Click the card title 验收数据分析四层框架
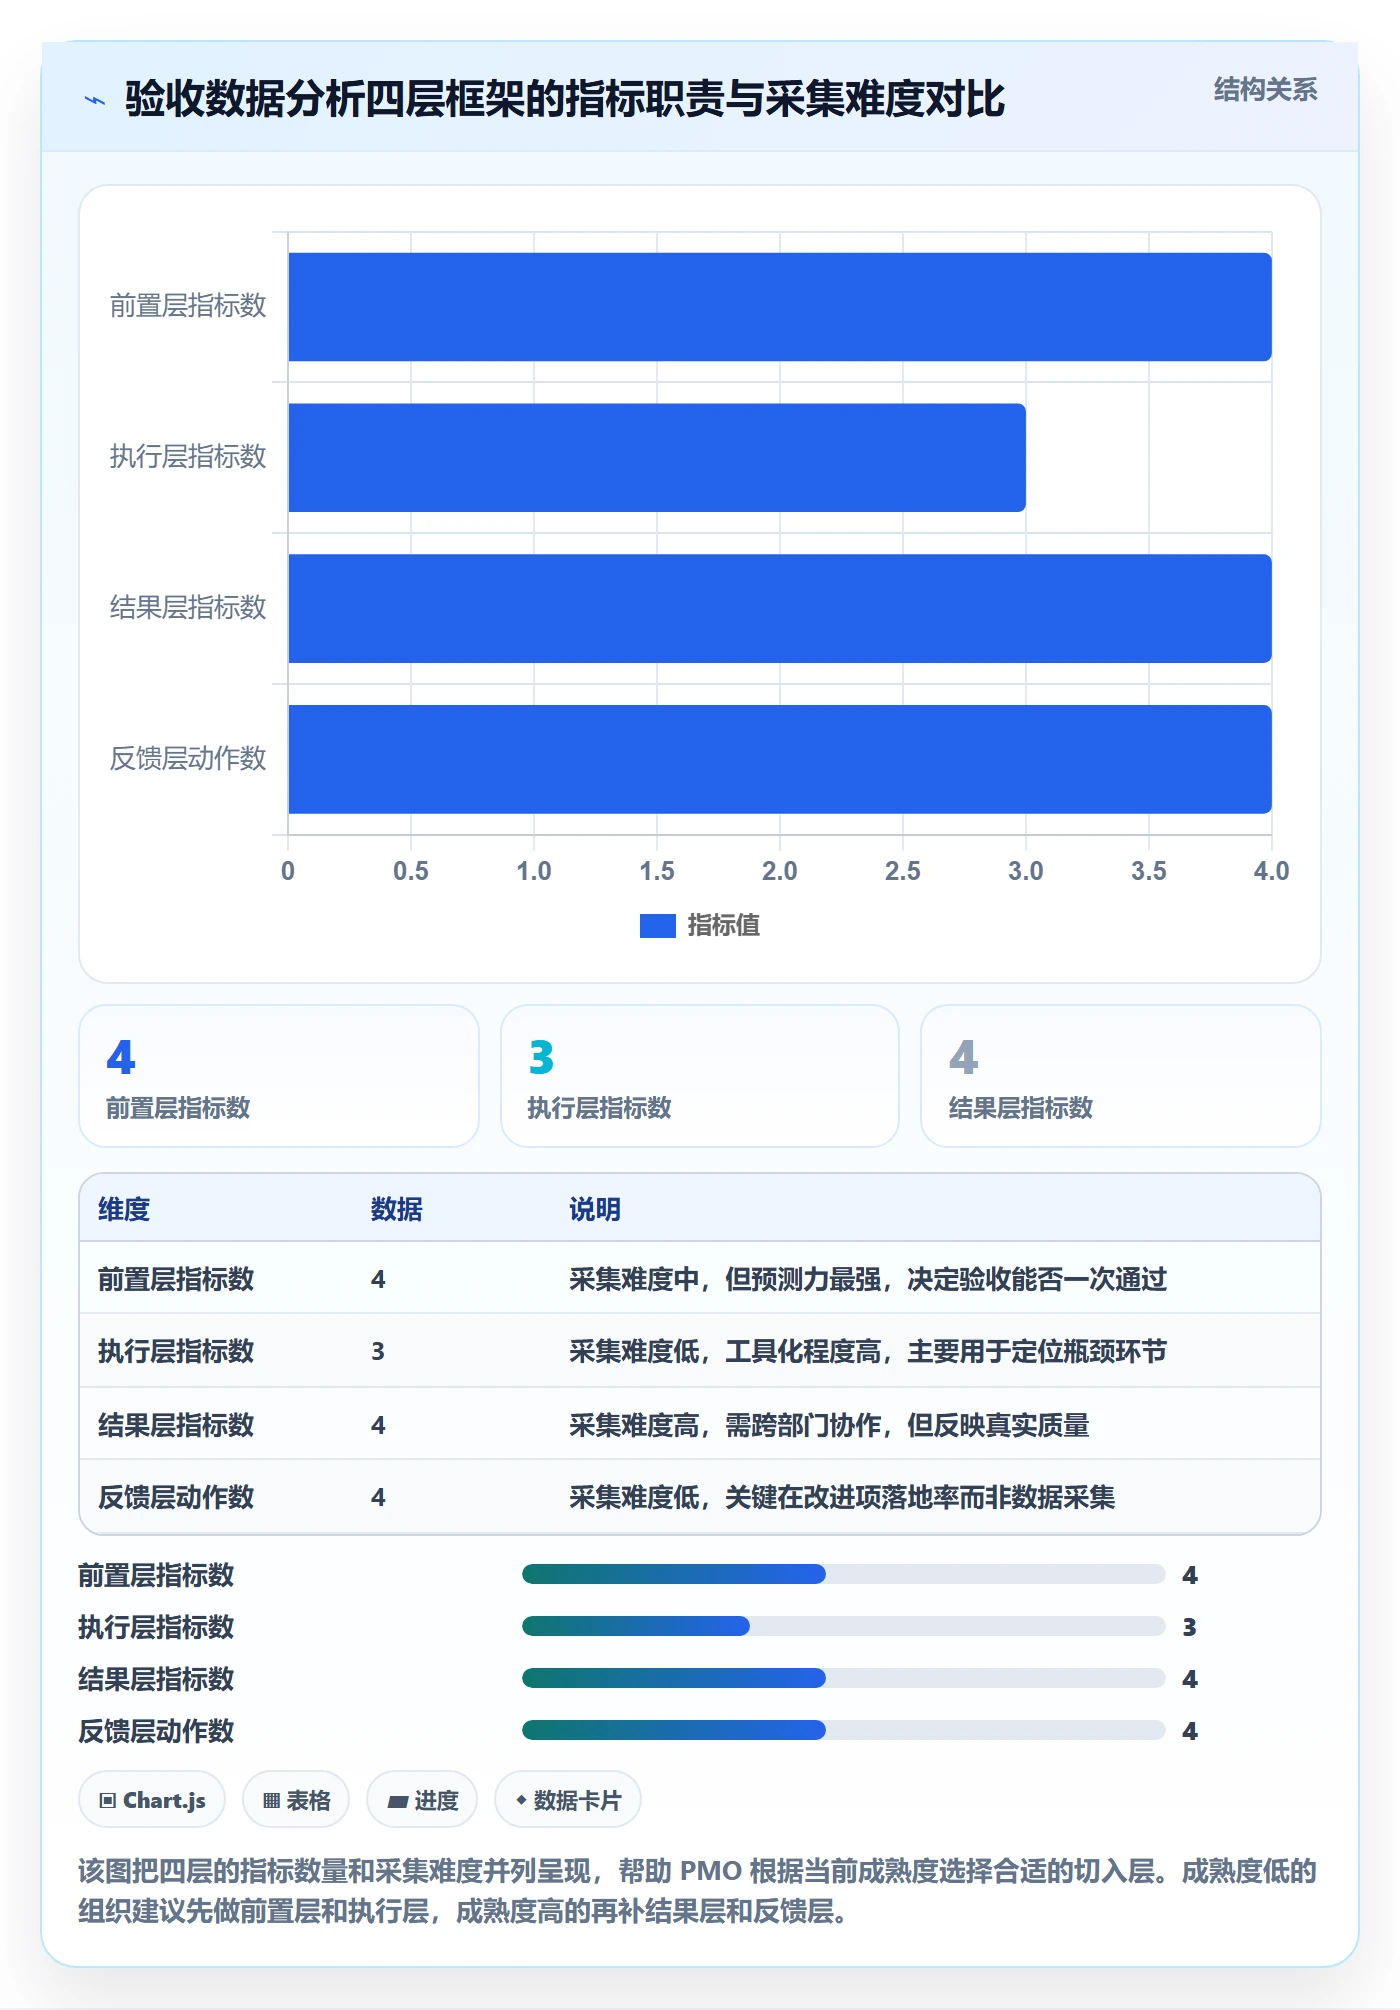1400x2010 pixels. [x=565, y=99]
